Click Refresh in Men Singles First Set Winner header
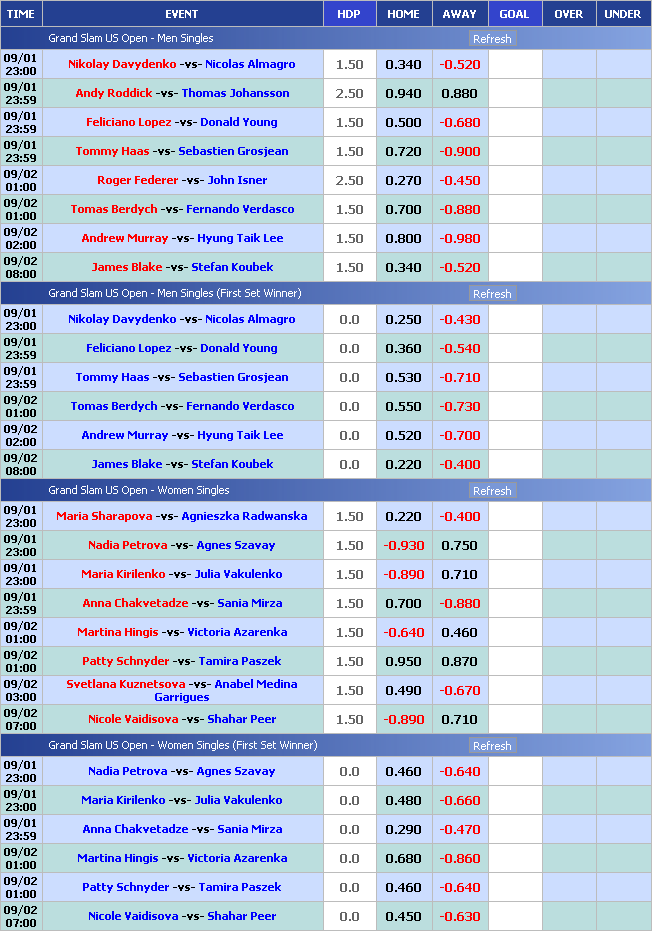The width and height of the screenshot is (652, 931). tap(491, 294)
